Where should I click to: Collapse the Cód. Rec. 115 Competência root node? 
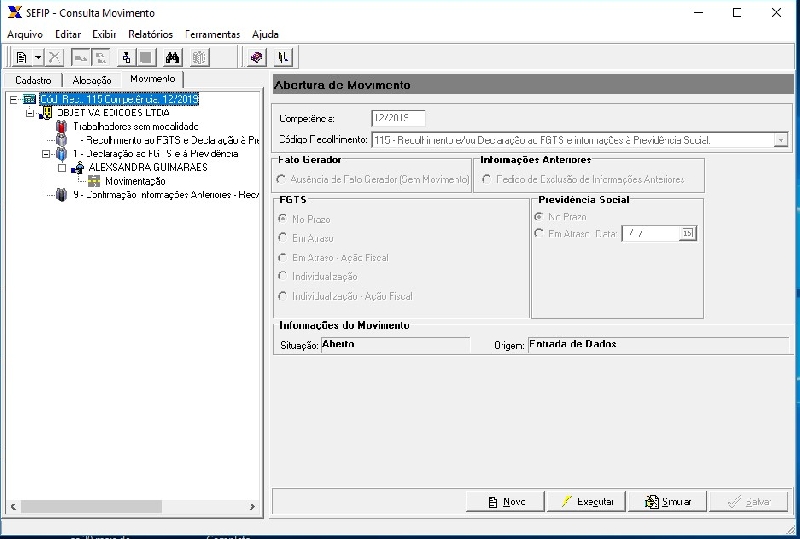click(14, 100)
